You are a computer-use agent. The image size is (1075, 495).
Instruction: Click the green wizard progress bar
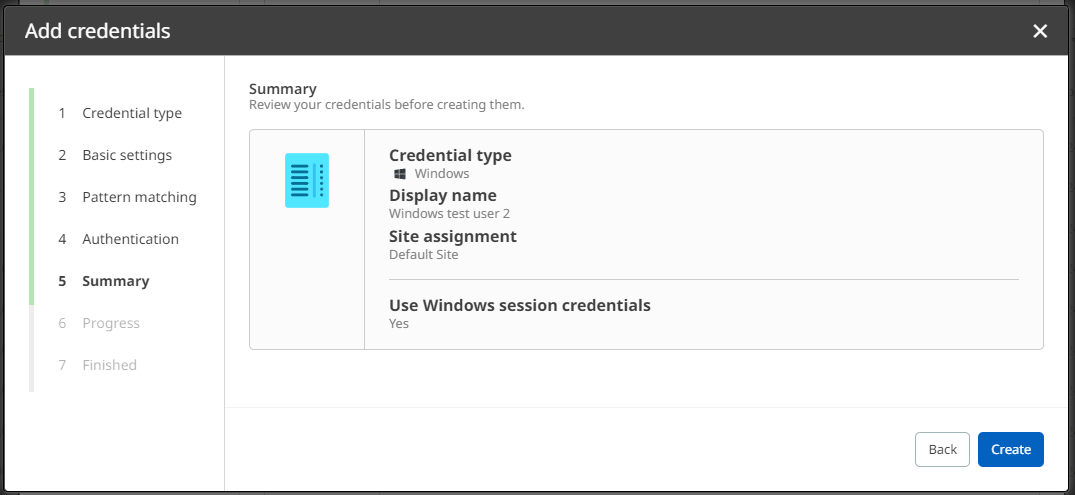pyautogui.click(x=32, y=196)
